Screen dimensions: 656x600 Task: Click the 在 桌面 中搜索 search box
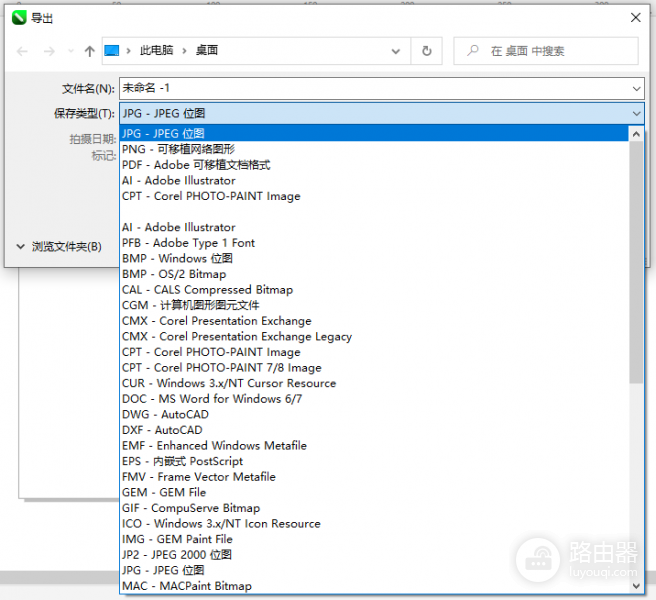(546, 51)
